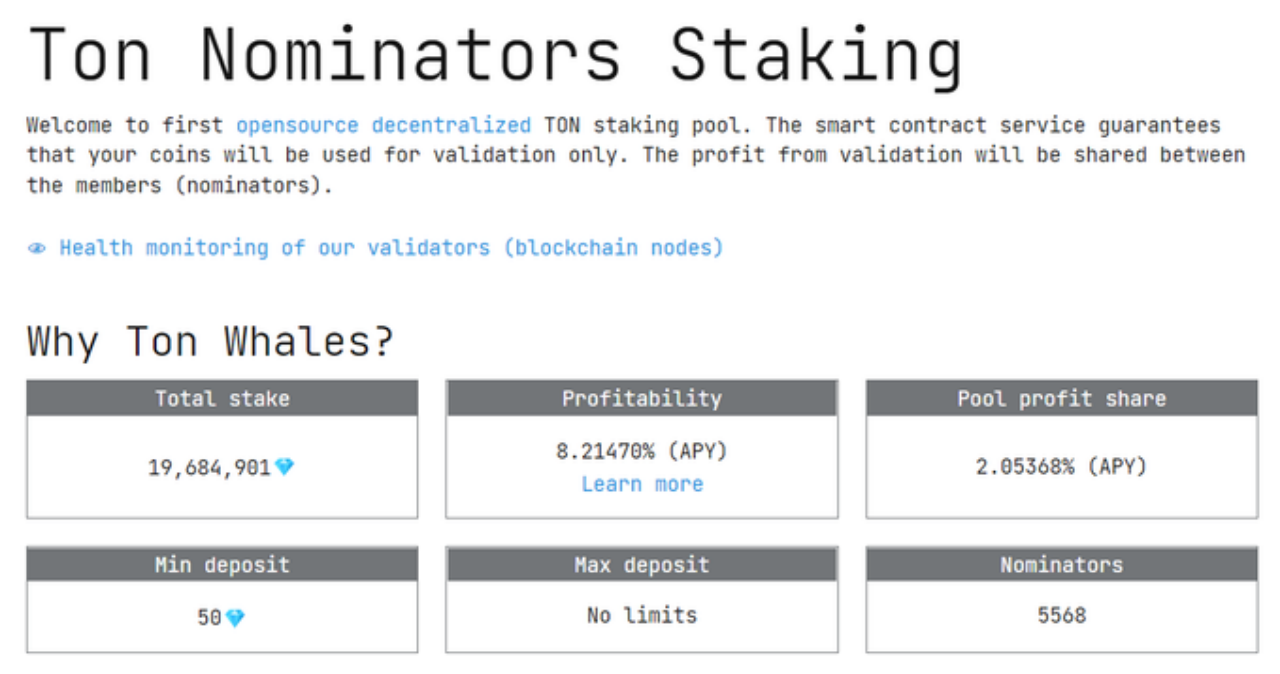Click the 5568 nominators count

tap(1062, 615)
